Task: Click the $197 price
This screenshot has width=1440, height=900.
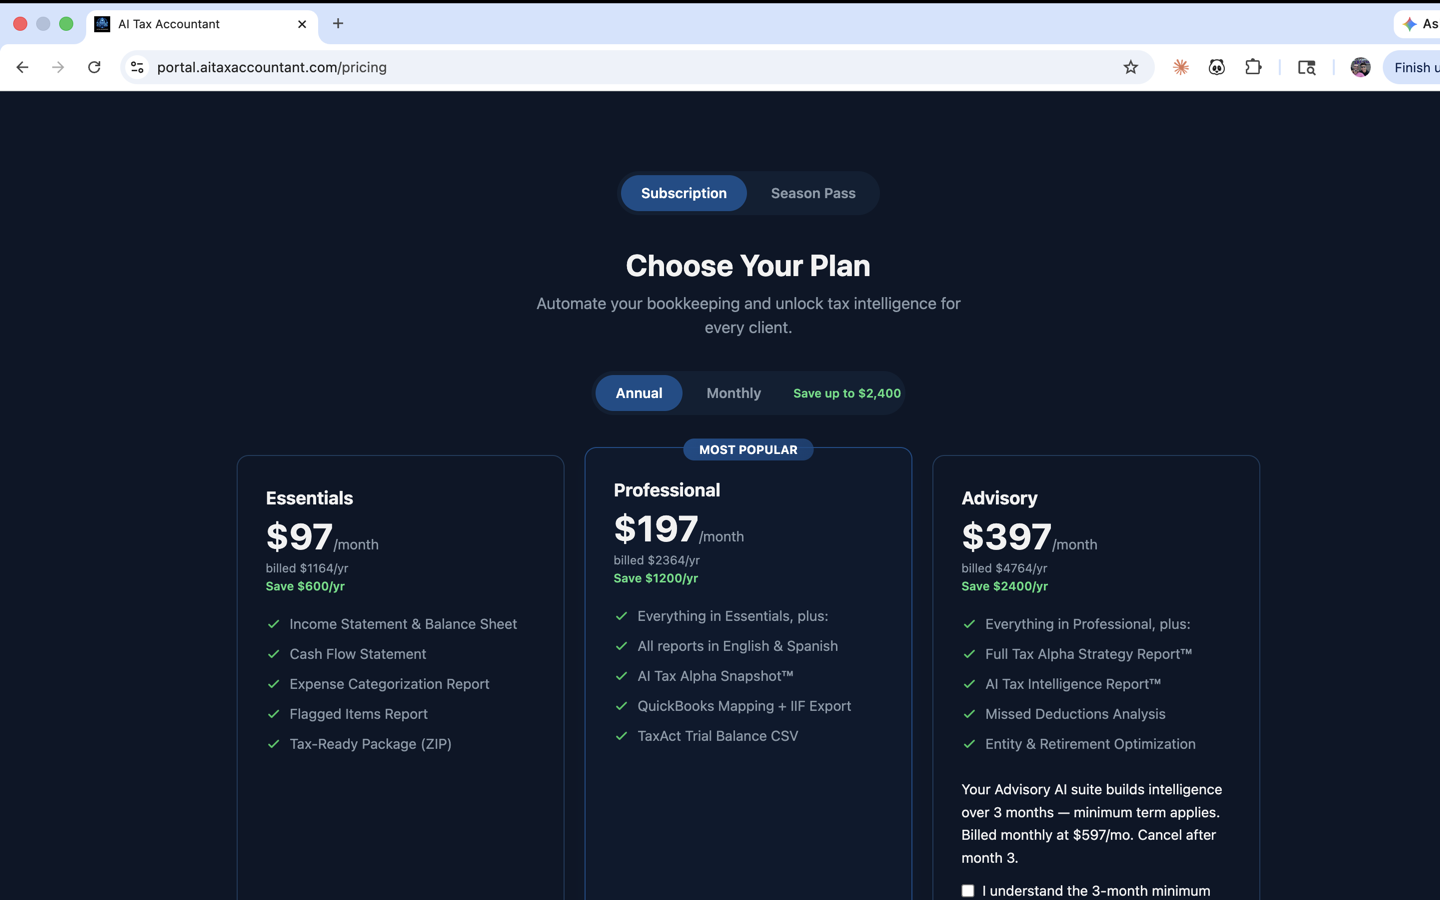Action: point(656,529)
